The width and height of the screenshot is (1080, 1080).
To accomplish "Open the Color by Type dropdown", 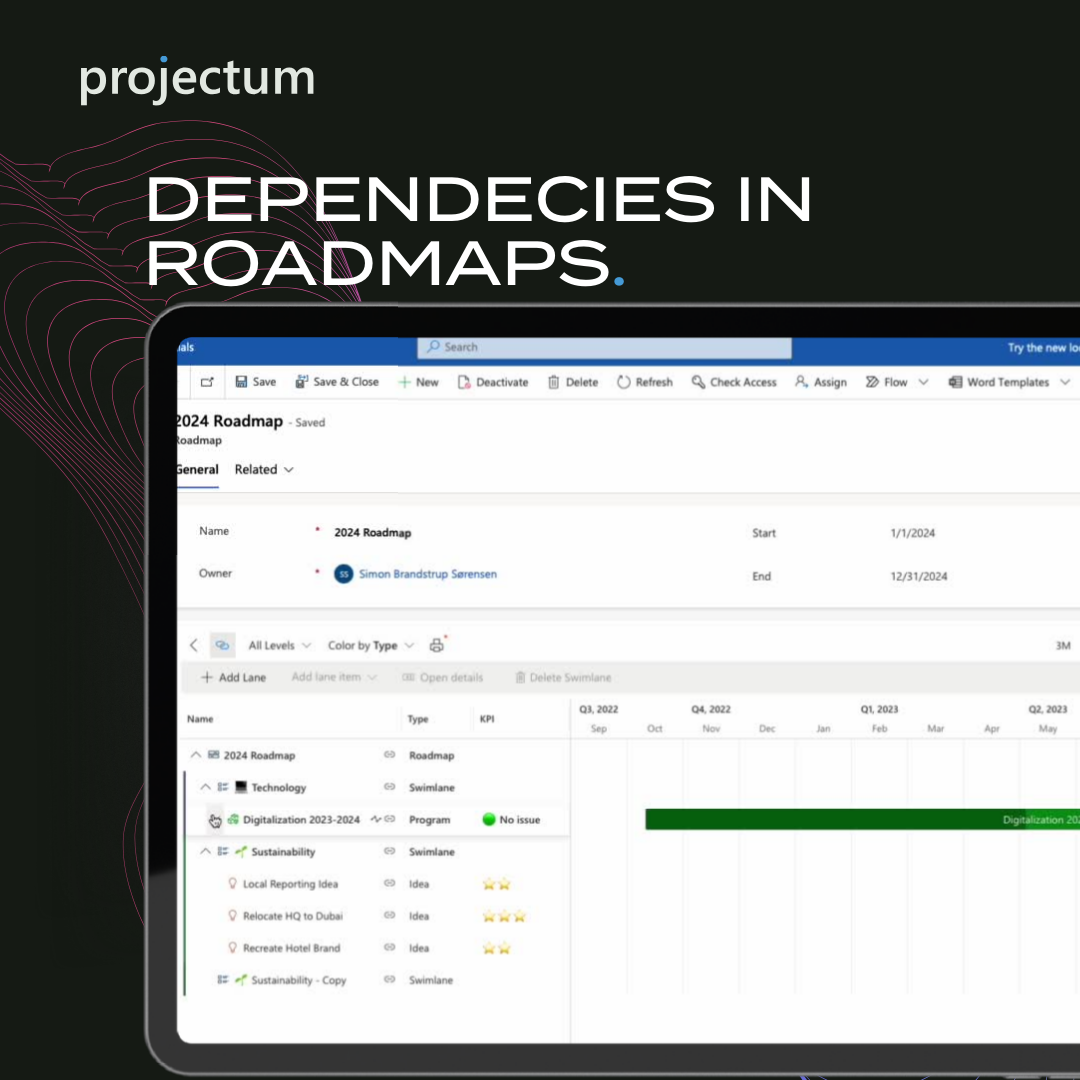I will tap(371, 645).
